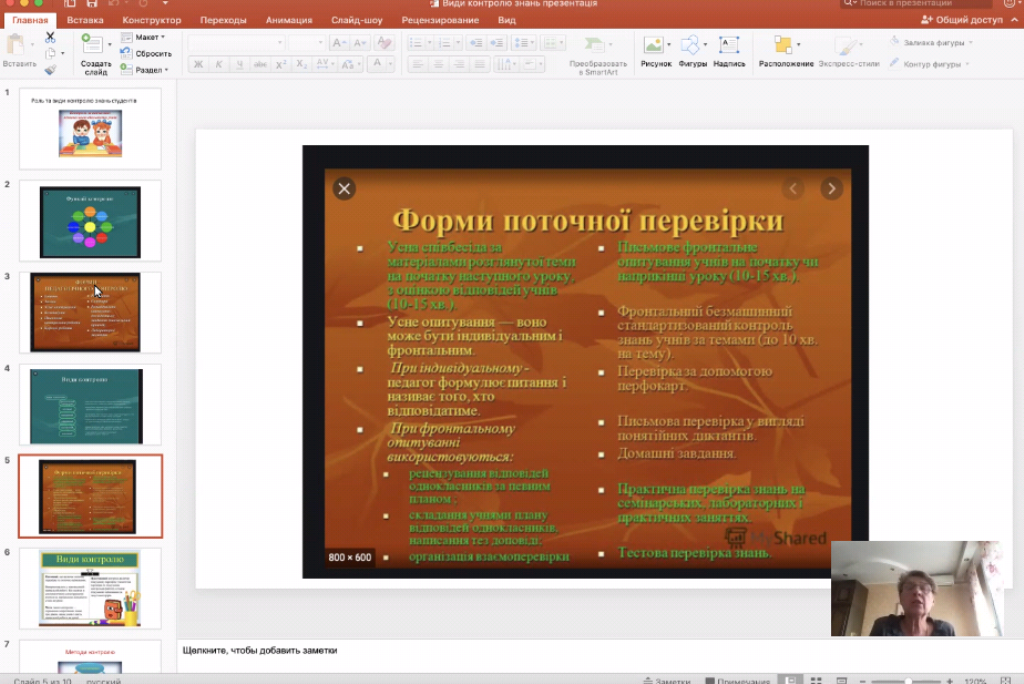Switch to the Вставка tab

(x=85, y=20)
